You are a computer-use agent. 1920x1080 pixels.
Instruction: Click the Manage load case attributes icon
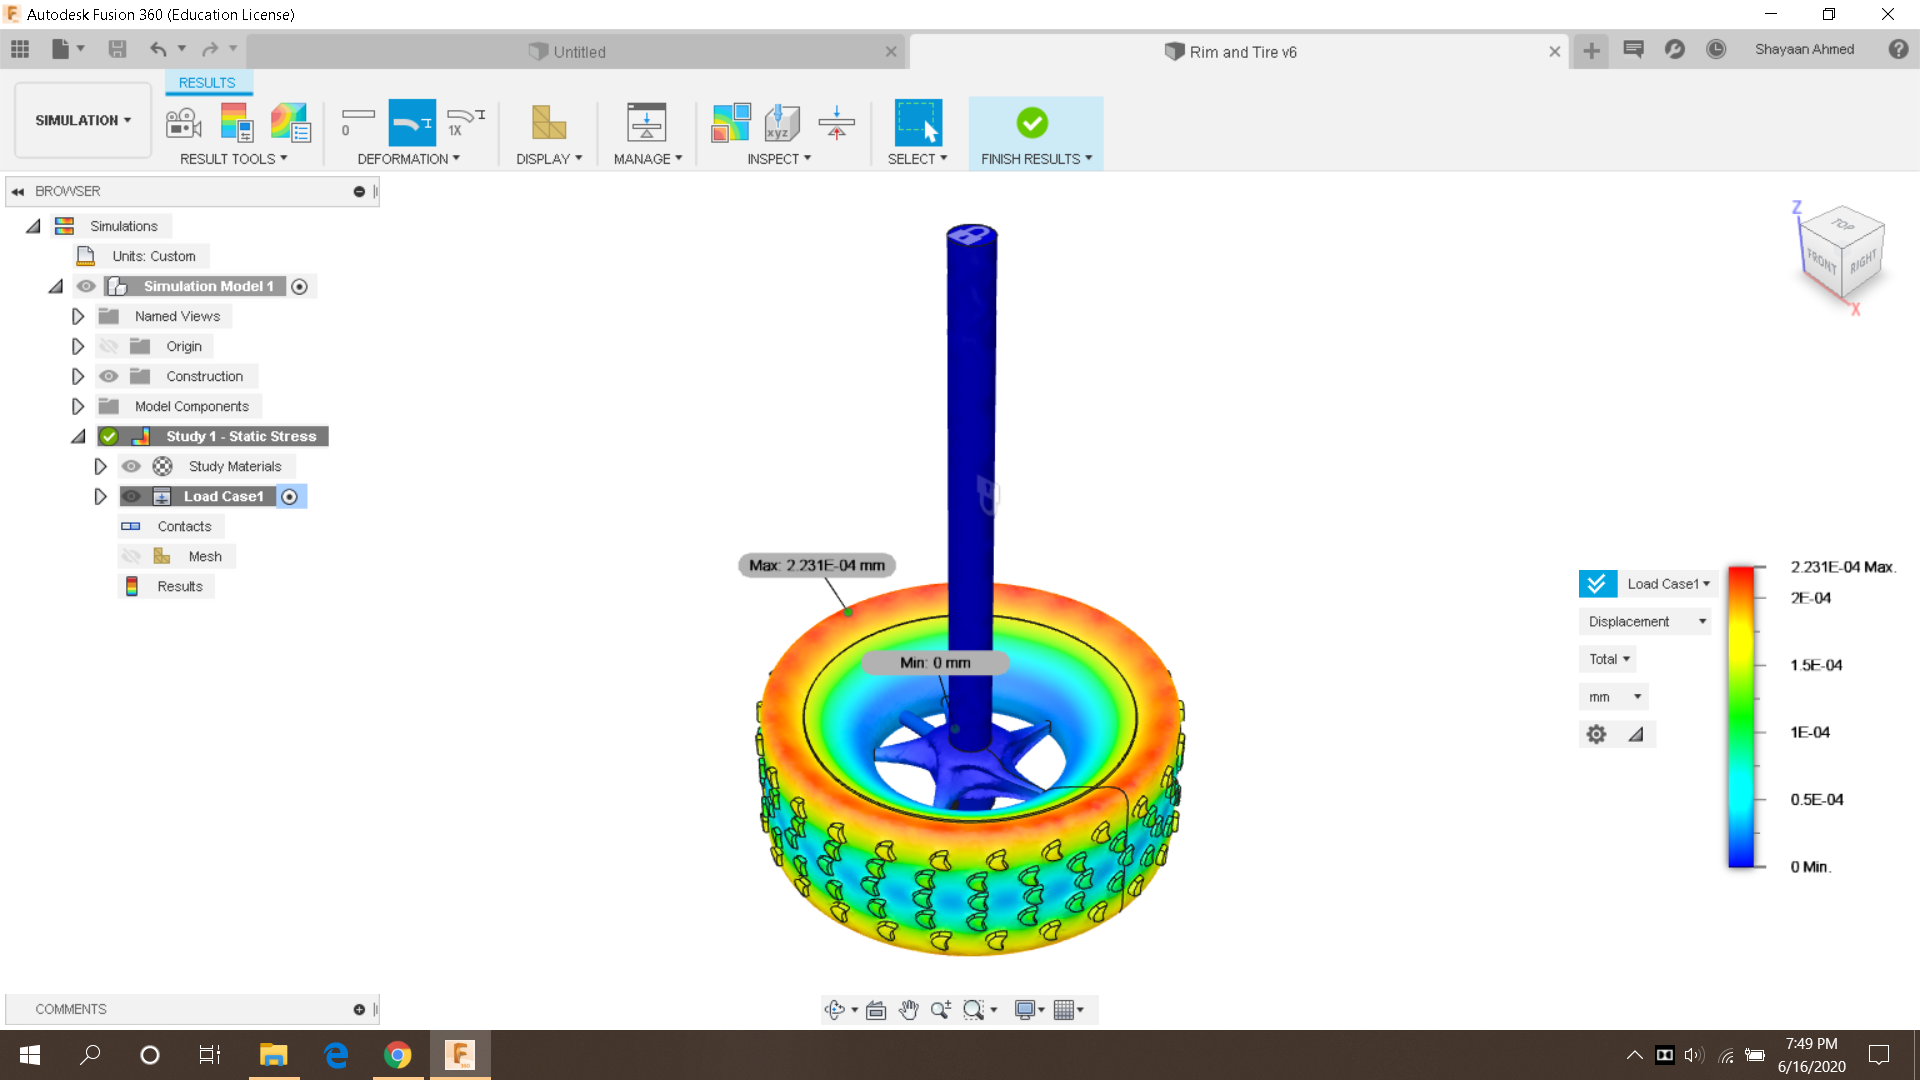(646, 123)
